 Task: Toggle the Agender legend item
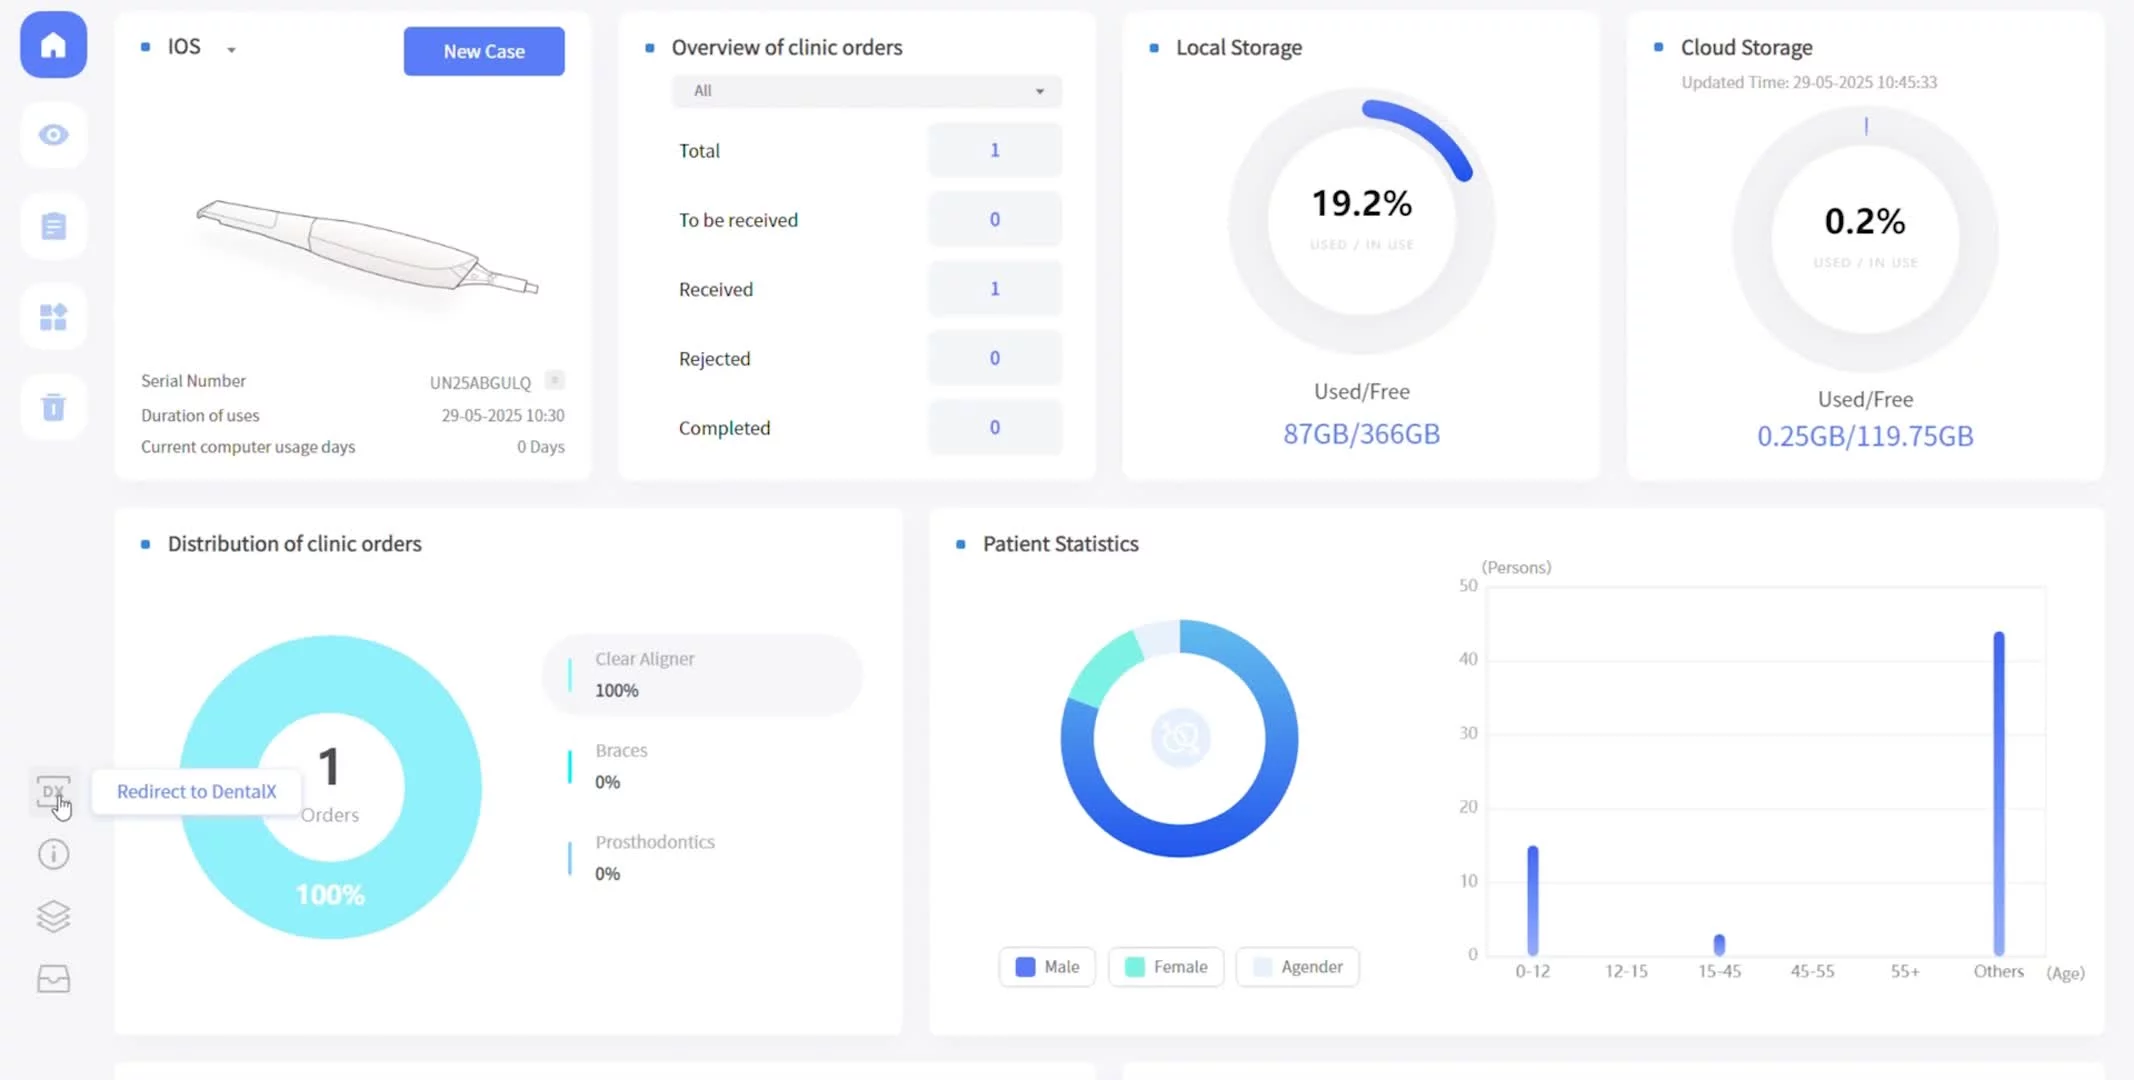point(1297,967)
